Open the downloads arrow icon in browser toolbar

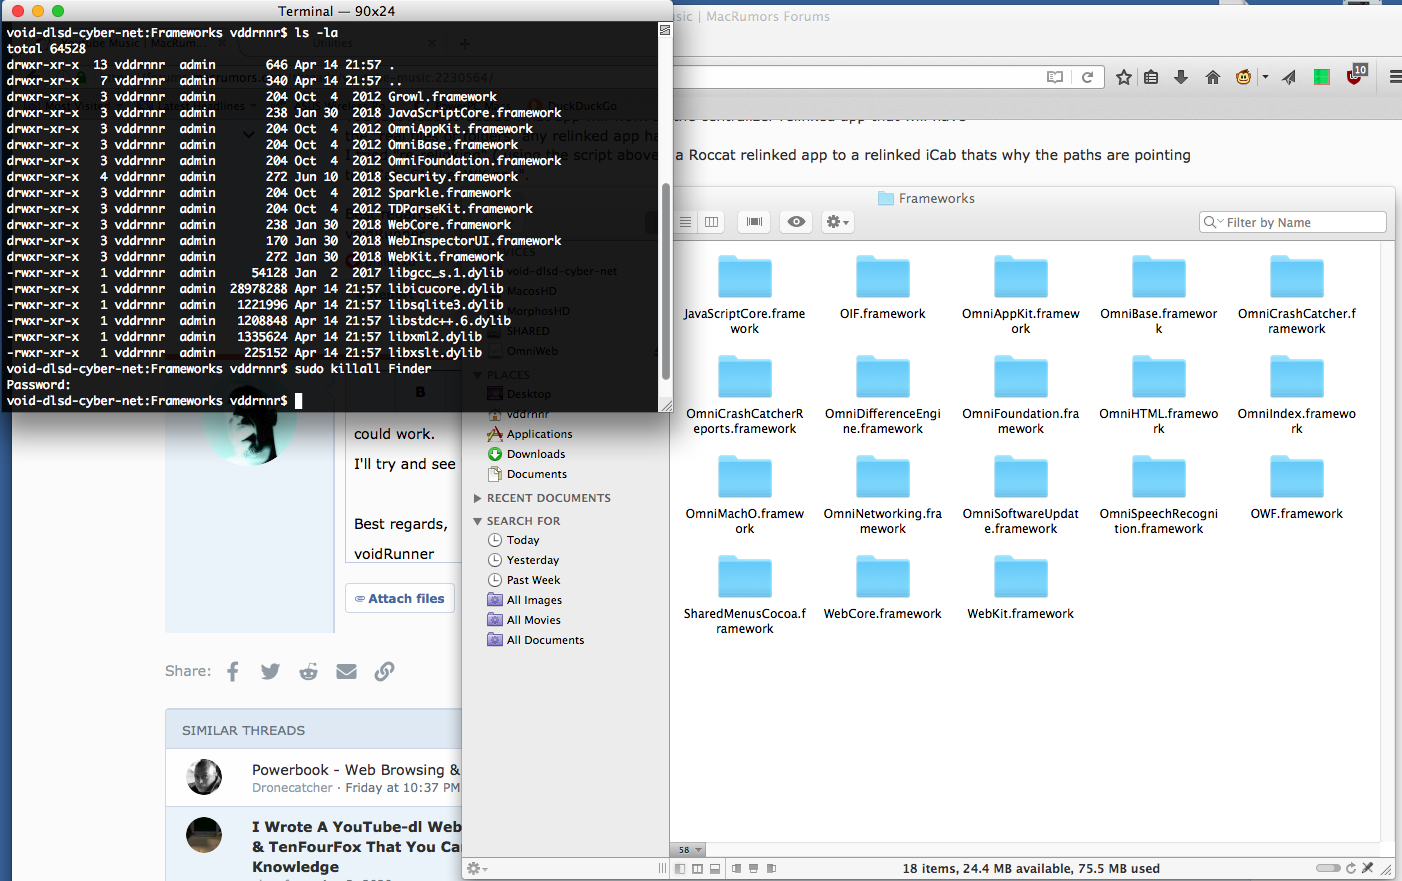click(x=1181, y=77)
